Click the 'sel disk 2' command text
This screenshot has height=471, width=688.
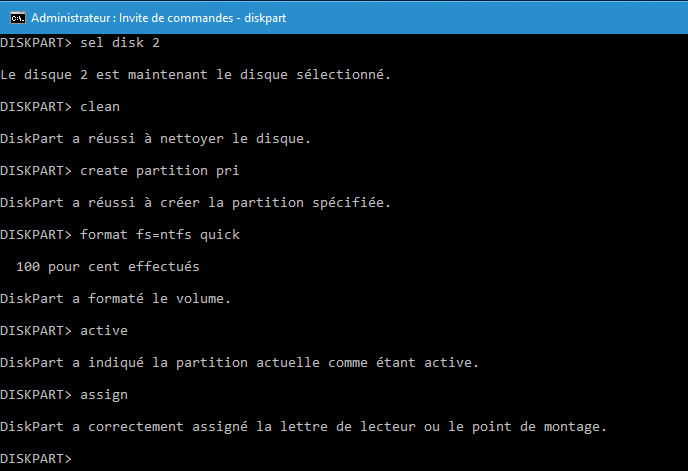[120, 43]
